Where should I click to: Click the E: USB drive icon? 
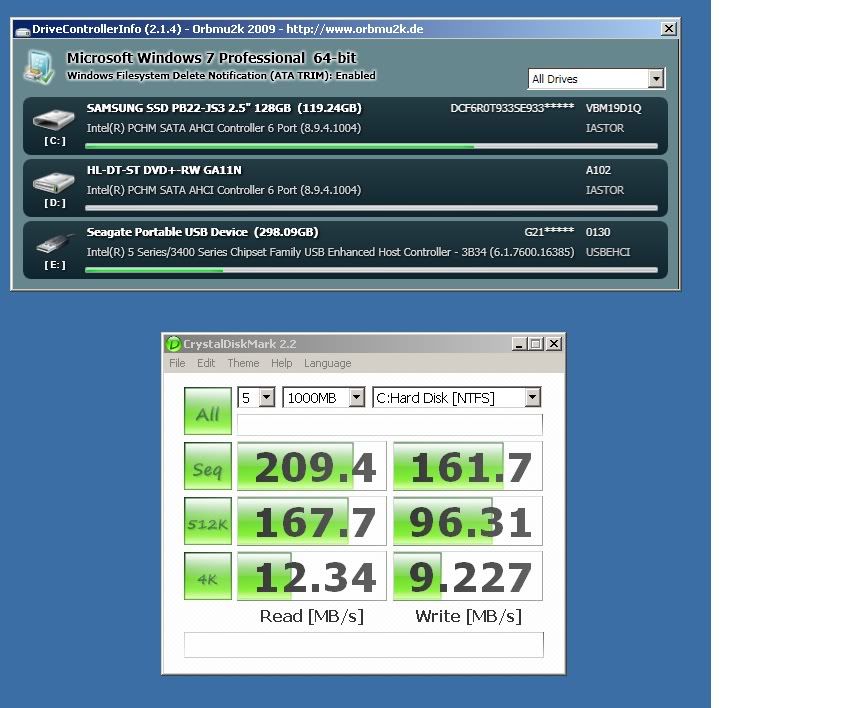click(55, 244)
